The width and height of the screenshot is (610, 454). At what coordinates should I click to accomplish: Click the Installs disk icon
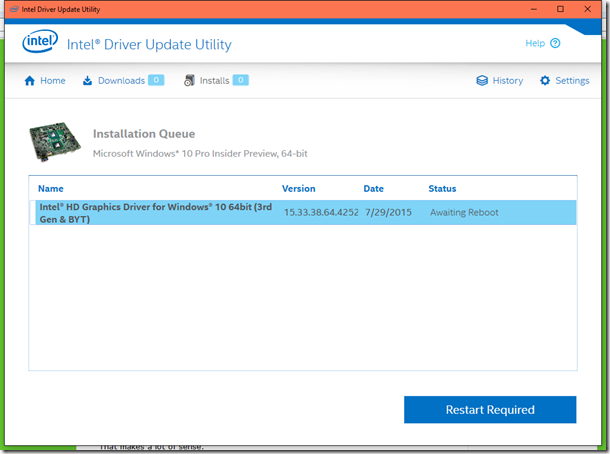[189, 80]
